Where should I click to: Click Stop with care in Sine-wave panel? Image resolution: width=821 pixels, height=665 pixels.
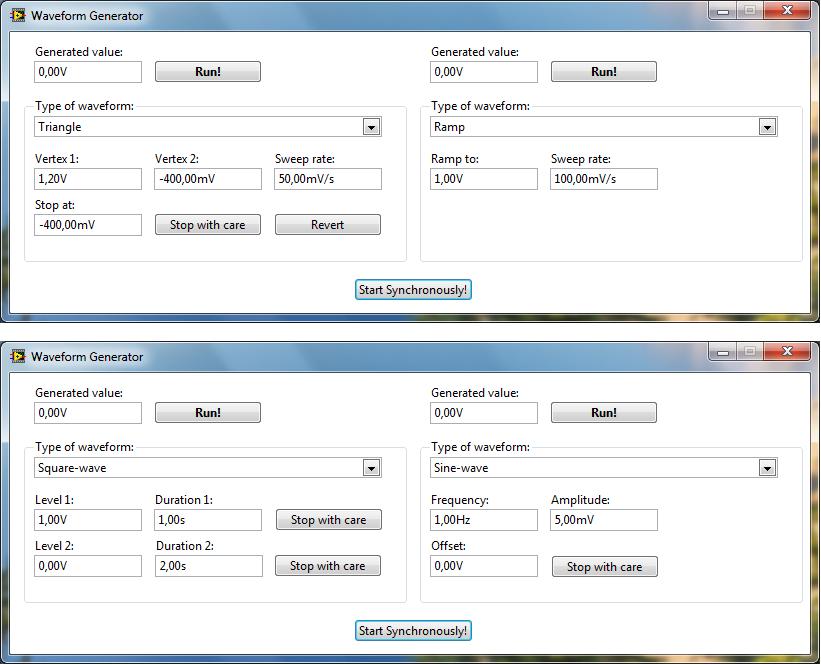coord(605,567)
